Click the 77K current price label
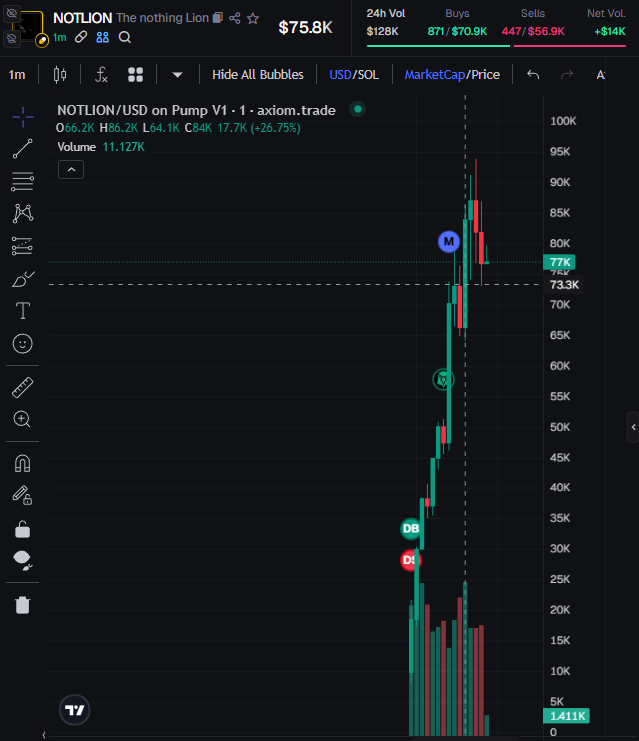Viewport: 639px width, 741px height. (559, 262)
